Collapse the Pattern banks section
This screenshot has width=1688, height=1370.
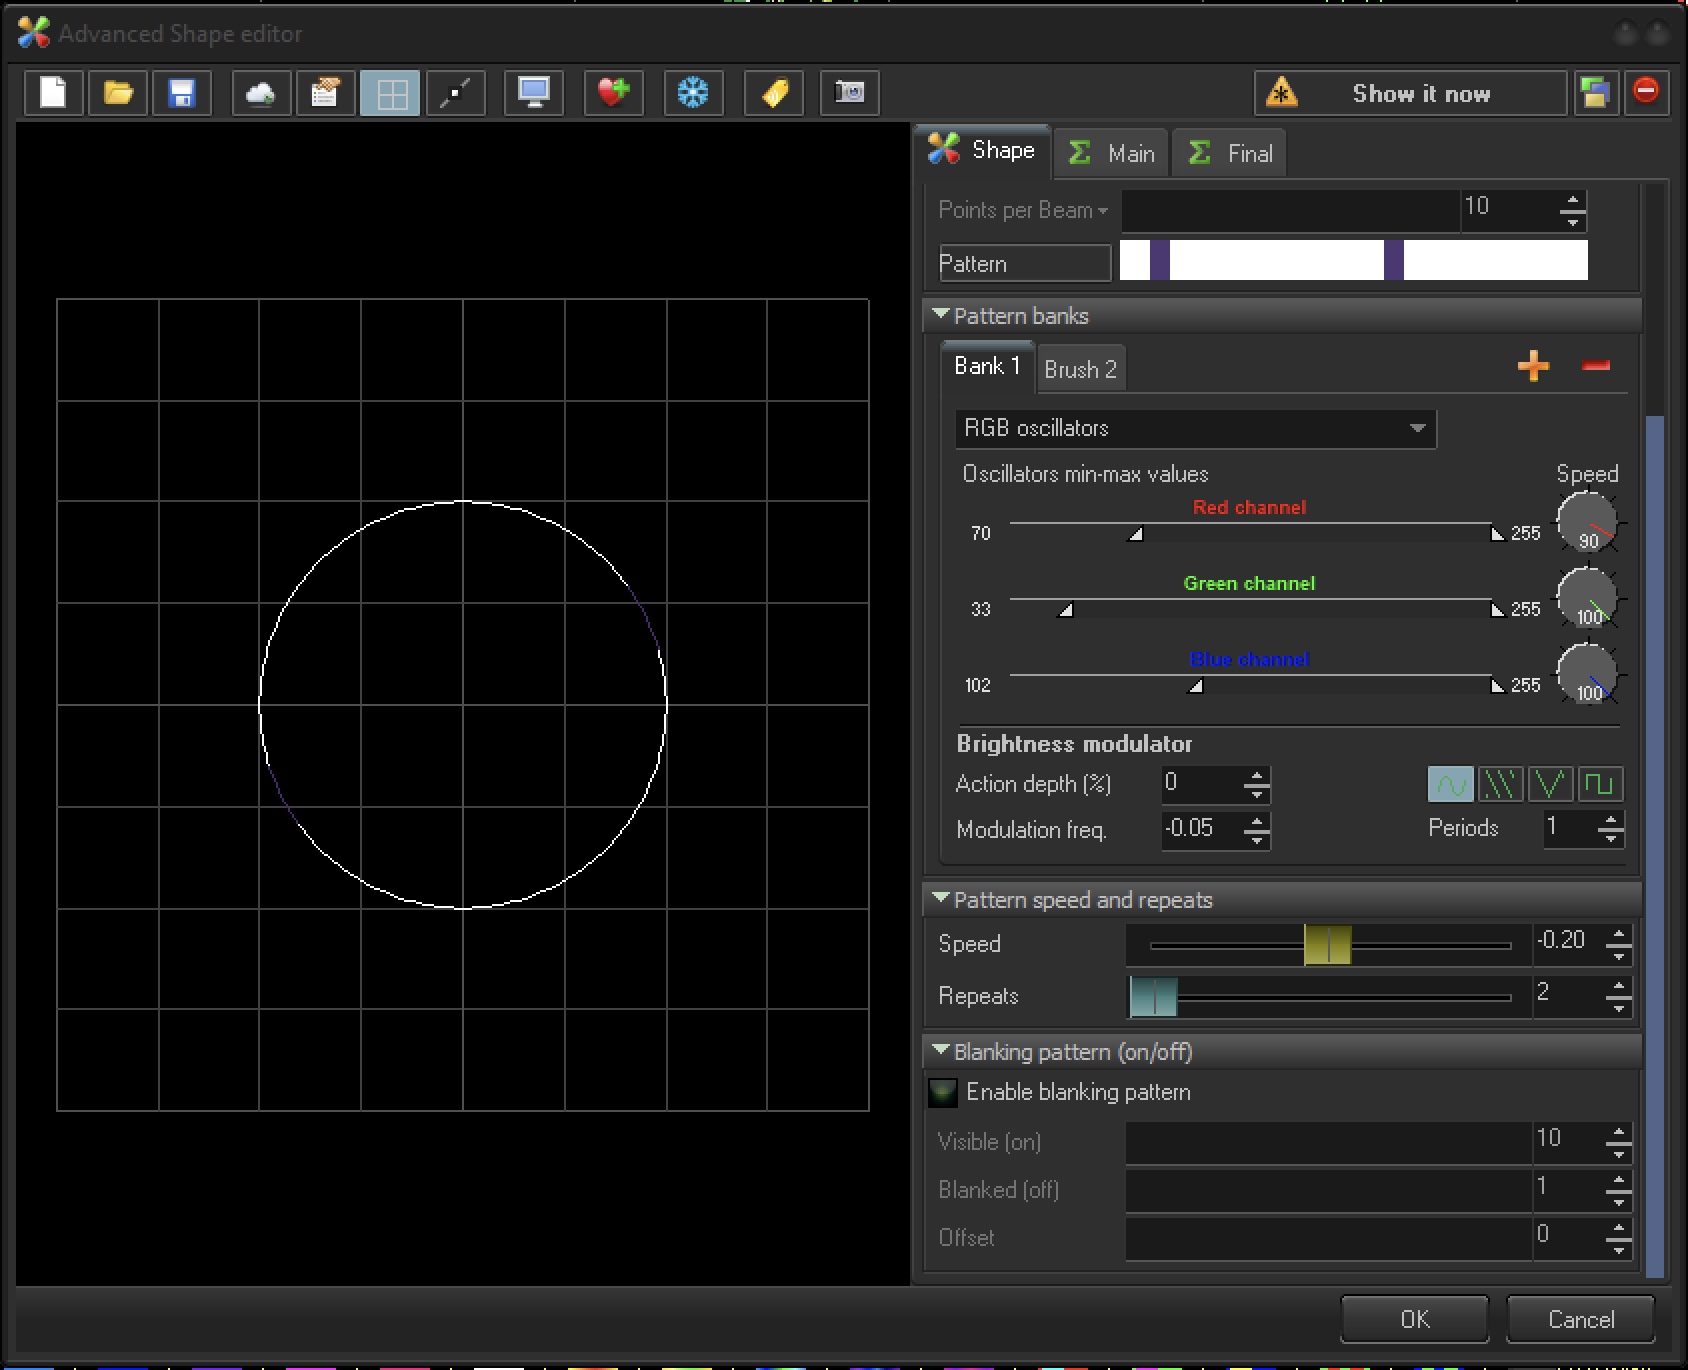[x=940, y=315]
